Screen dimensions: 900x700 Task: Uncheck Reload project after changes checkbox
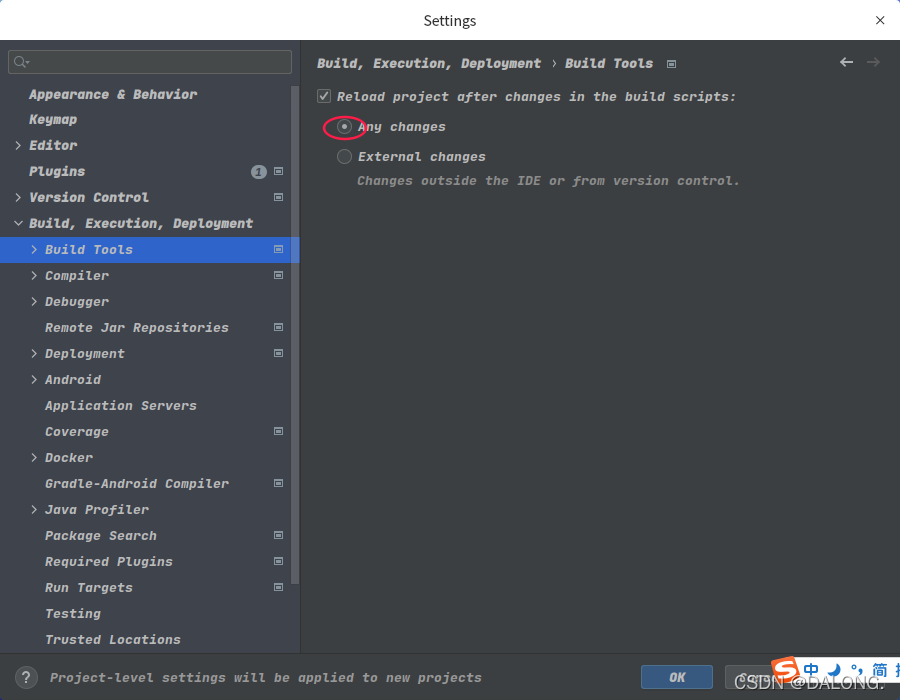324,96
